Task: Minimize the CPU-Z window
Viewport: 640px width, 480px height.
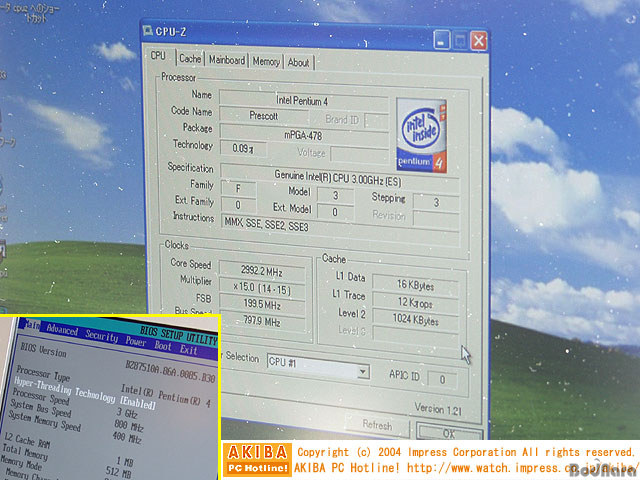Action: point(441,40)
